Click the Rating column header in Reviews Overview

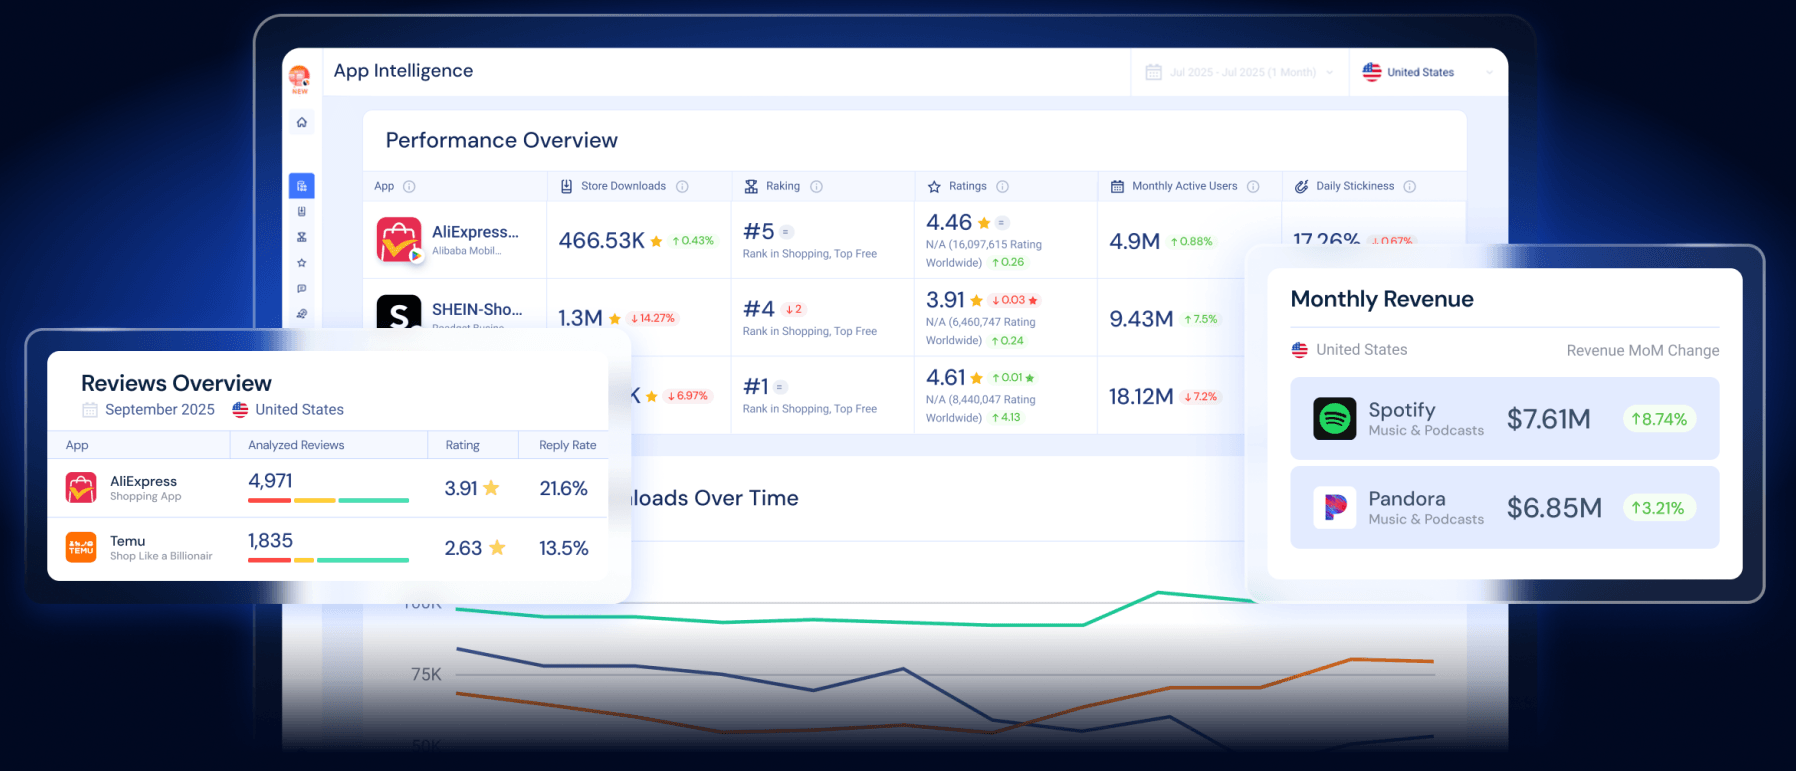(462, 445)
